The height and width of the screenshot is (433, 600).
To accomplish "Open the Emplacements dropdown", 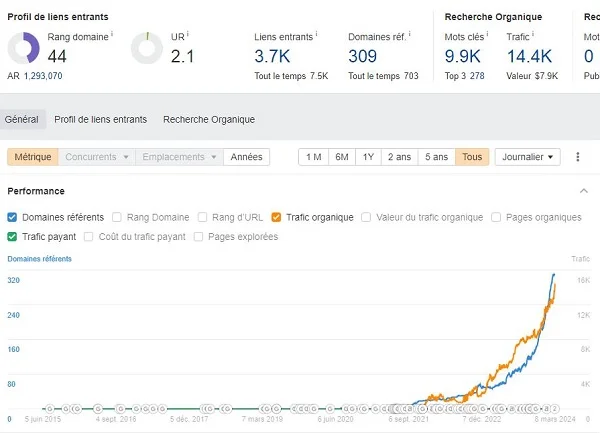I will pos(179,157).
